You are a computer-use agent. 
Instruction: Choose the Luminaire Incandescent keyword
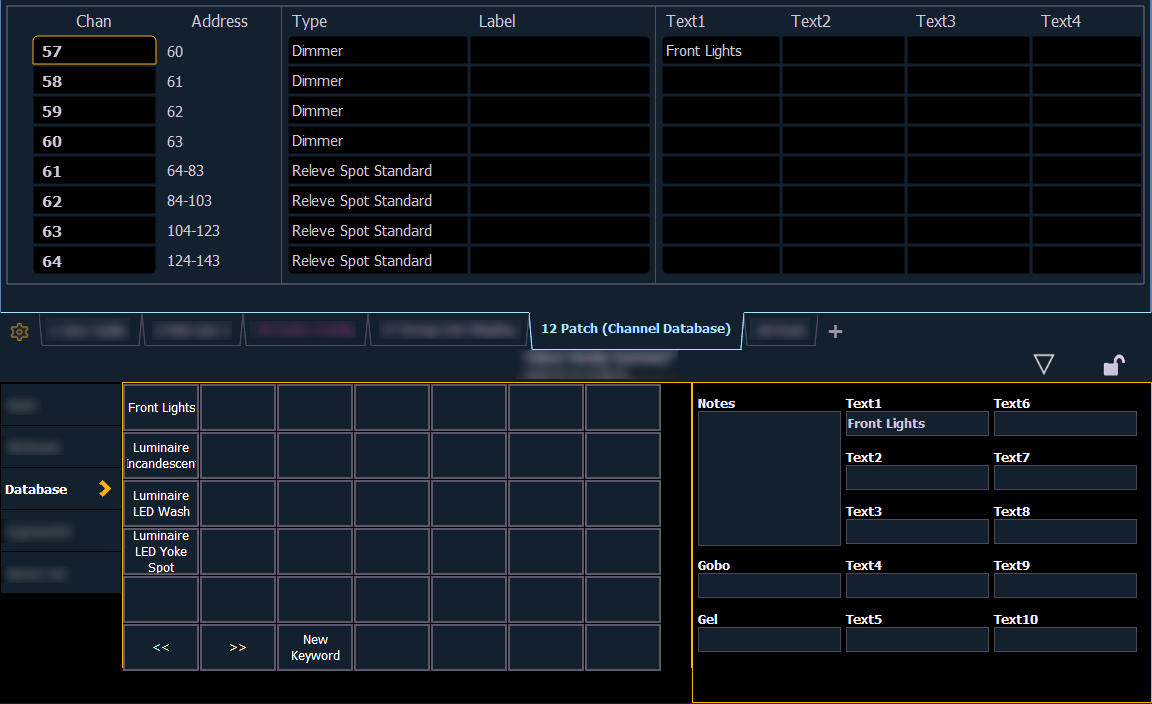point(162,456)
